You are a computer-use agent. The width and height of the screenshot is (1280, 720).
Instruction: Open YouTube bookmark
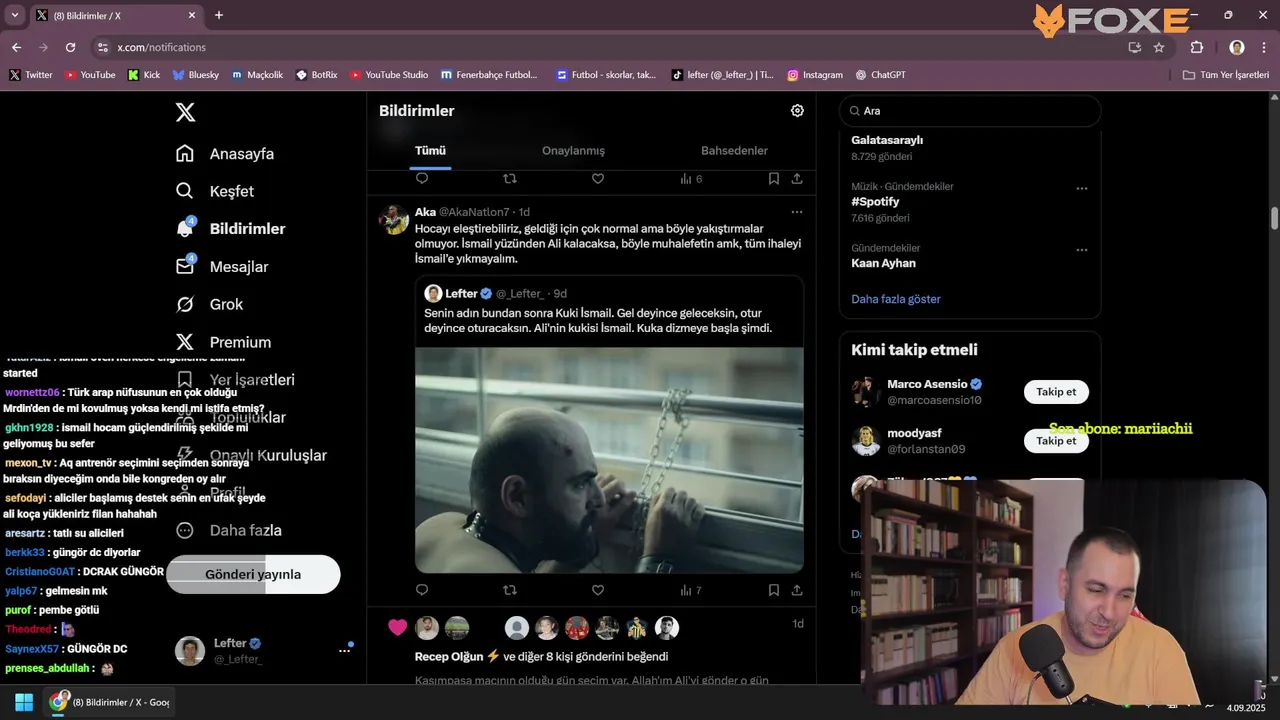(90, 75)
